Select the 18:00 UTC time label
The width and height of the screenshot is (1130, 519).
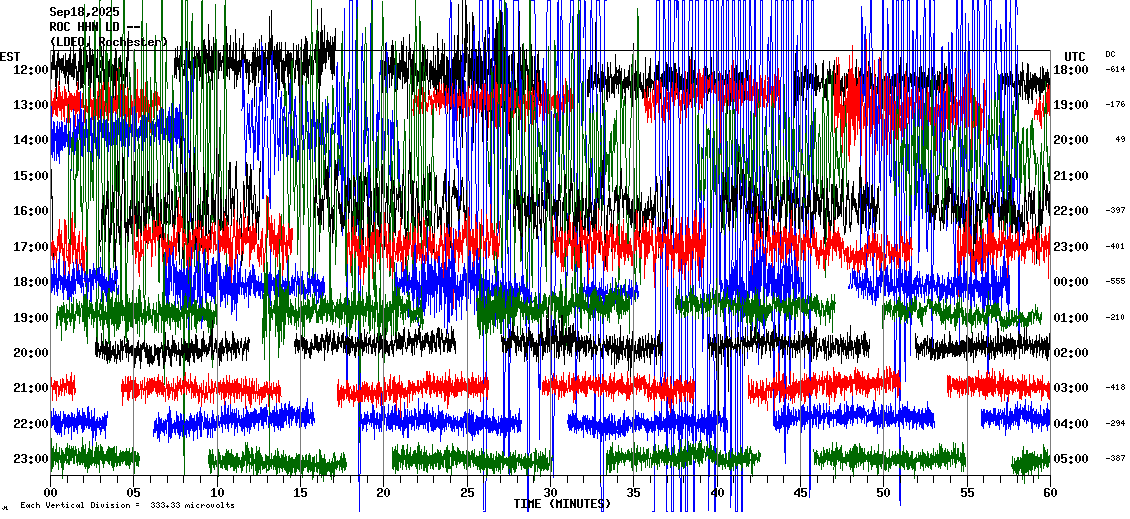tap(1071, 70)
